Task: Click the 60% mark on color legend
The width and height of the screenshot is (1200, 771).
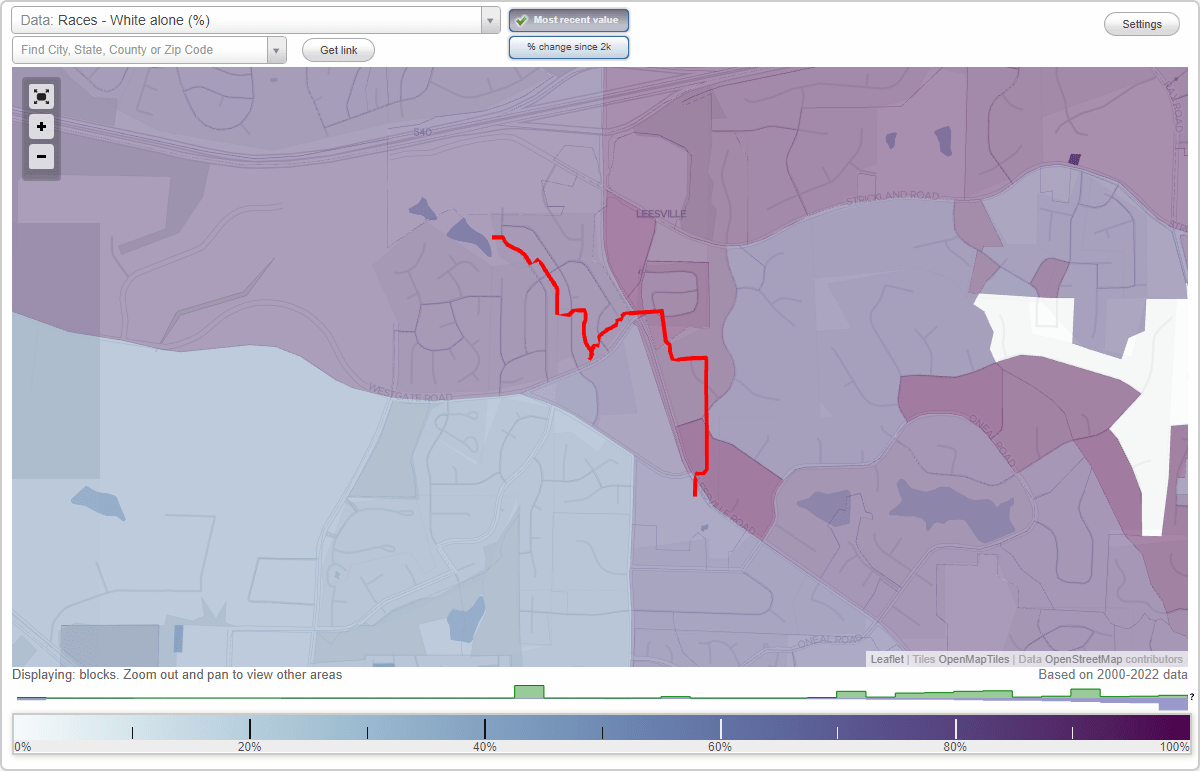Action: pyautogui.click(x=720, y=746)
